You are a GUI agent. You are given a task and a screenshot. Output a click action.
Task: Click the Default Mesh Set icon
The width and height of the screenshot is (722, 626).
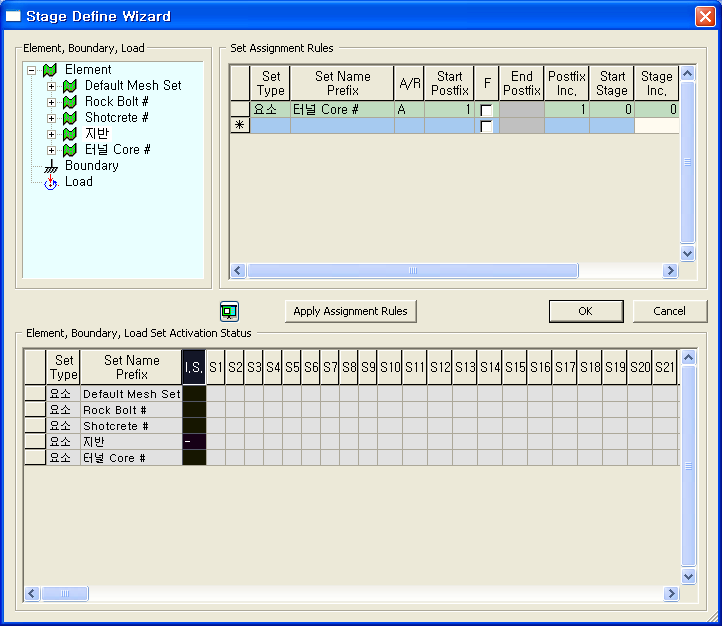(70, 86)
